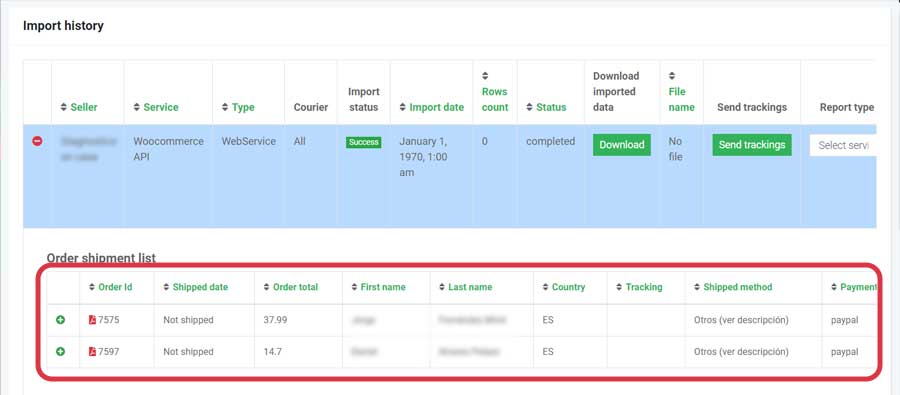Sort orders by Order total
The width and height of the screenshot is (900, 395).
290,287
